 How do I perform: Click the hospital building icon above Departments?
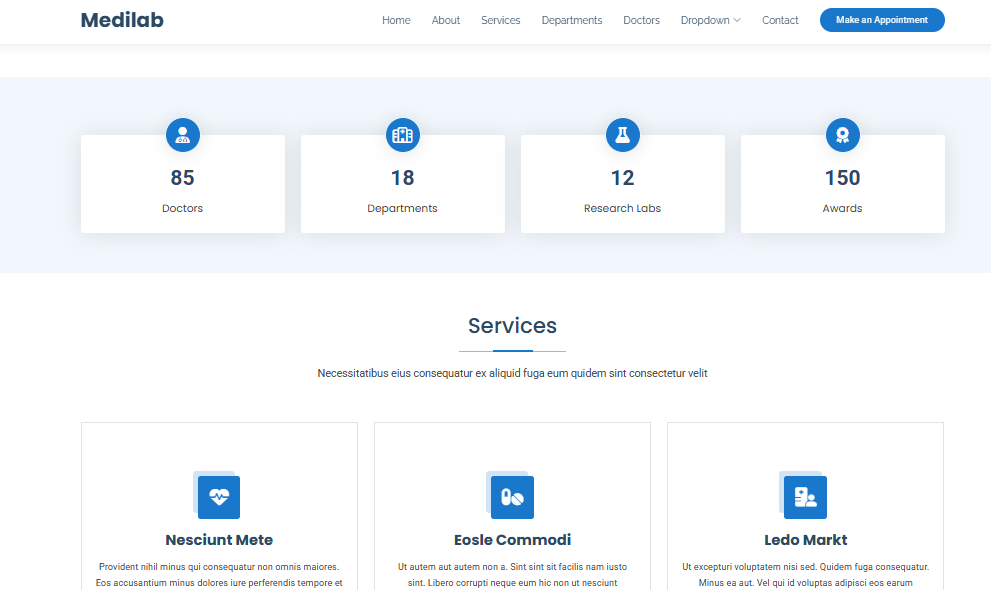(x=403, y=135)
